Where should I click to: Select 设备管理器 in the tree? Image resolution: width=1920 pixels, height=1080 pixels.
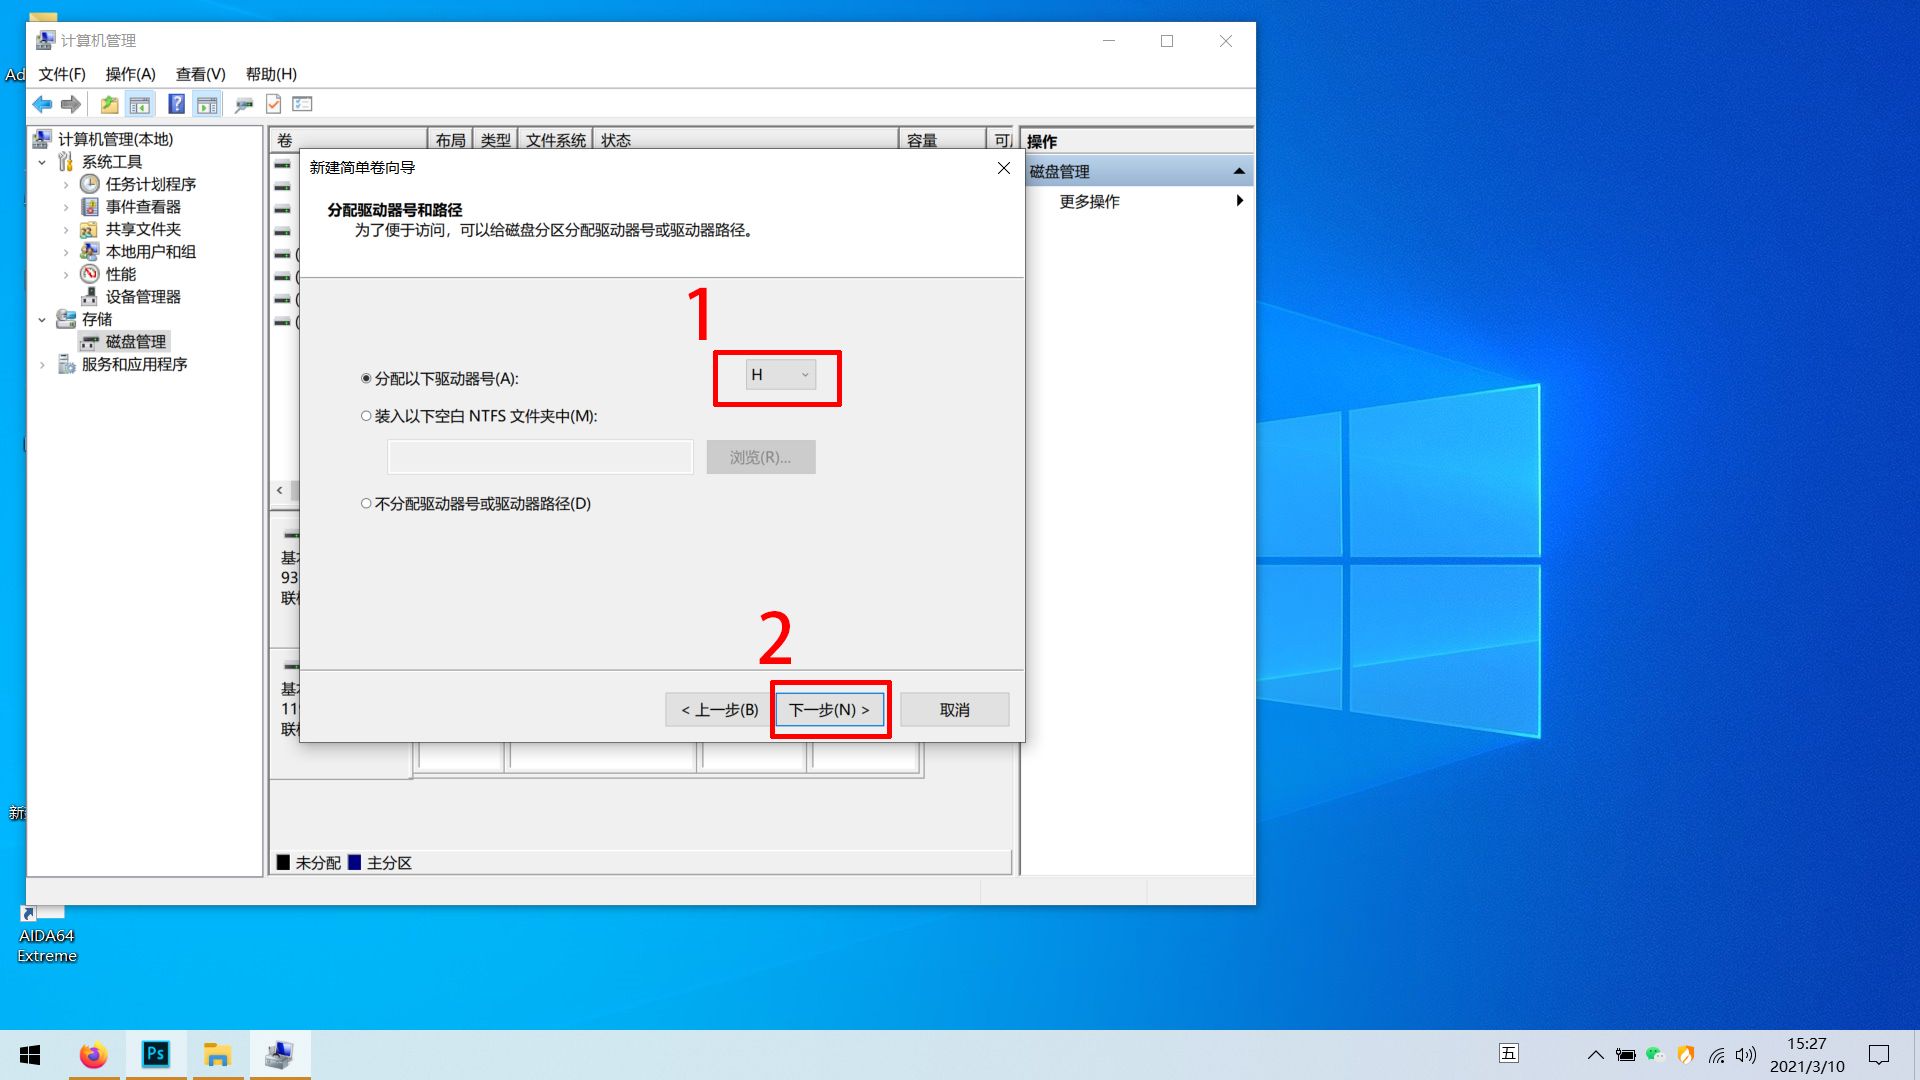tap(143, 297)
